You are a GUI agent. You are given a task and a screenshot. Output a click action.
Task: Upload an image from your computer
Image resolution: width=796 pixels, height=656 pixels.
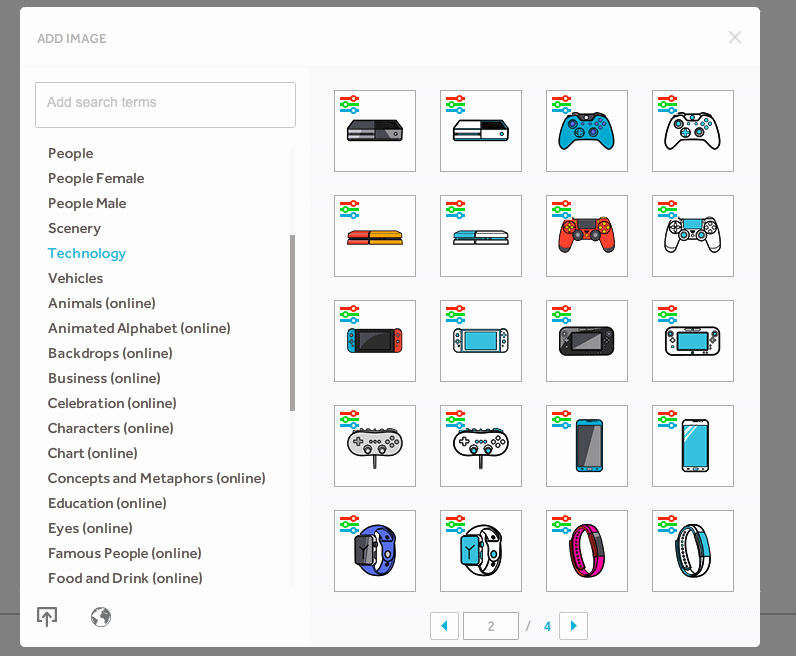47,617
